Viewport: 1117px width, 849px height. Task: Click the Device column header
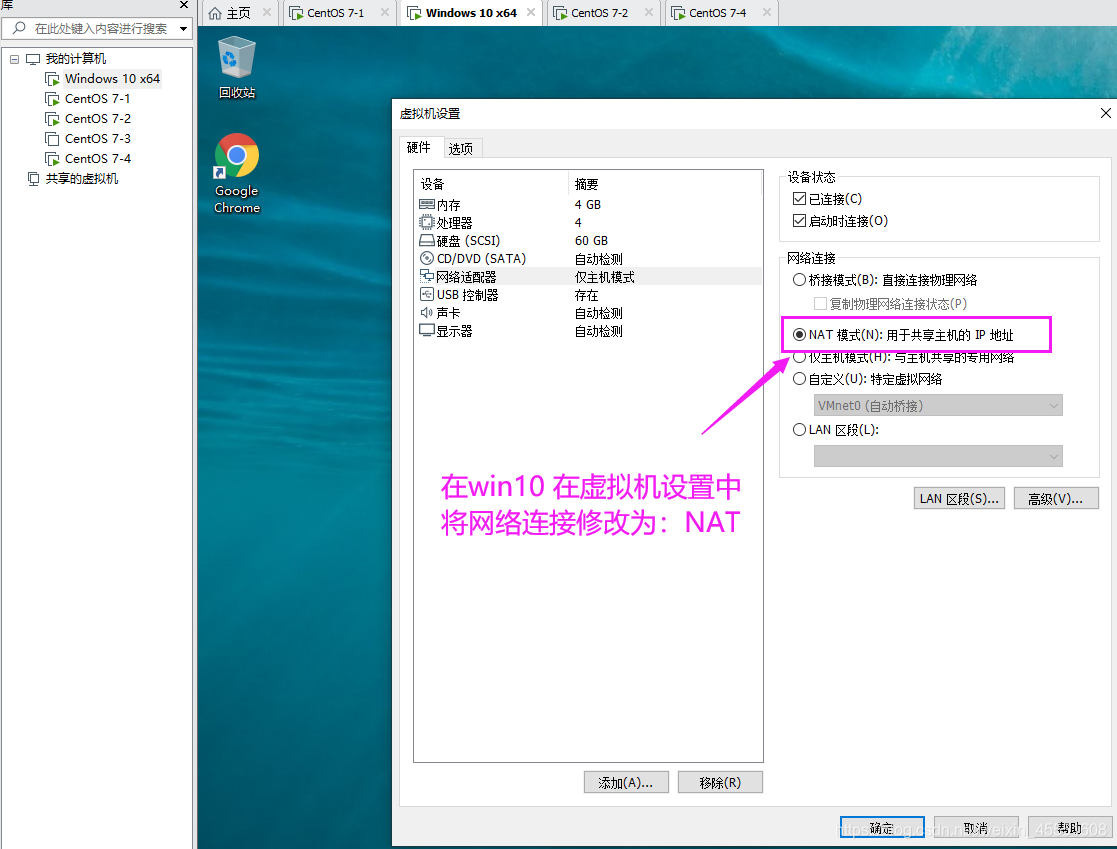[492, 184]
